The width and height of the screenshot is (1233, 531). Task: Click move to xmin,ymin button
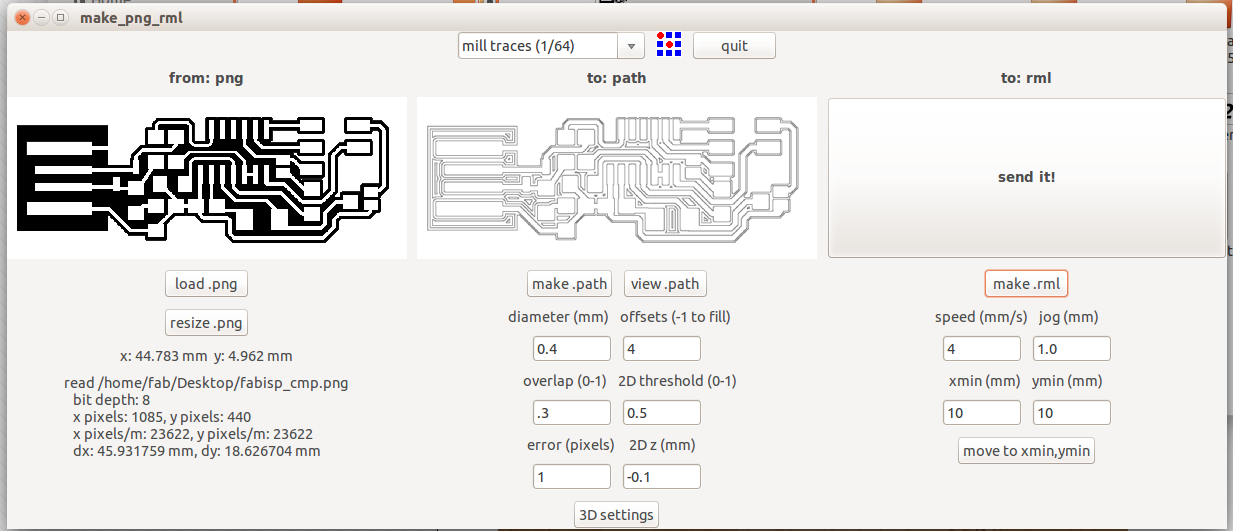[1026, 451]
